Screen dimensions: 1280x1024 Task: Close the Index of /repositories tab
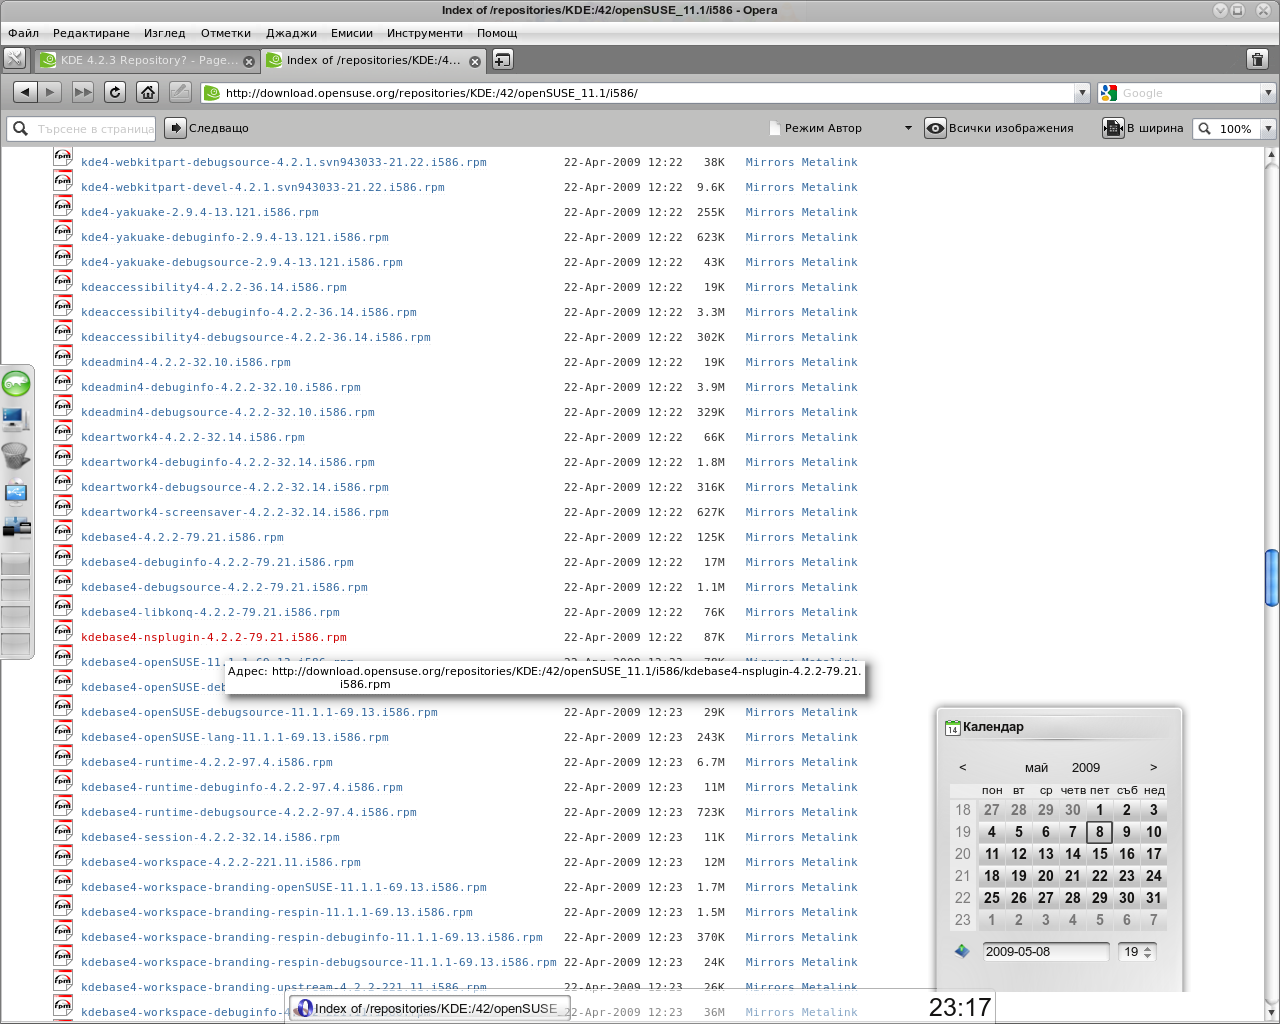click(475, 61)
